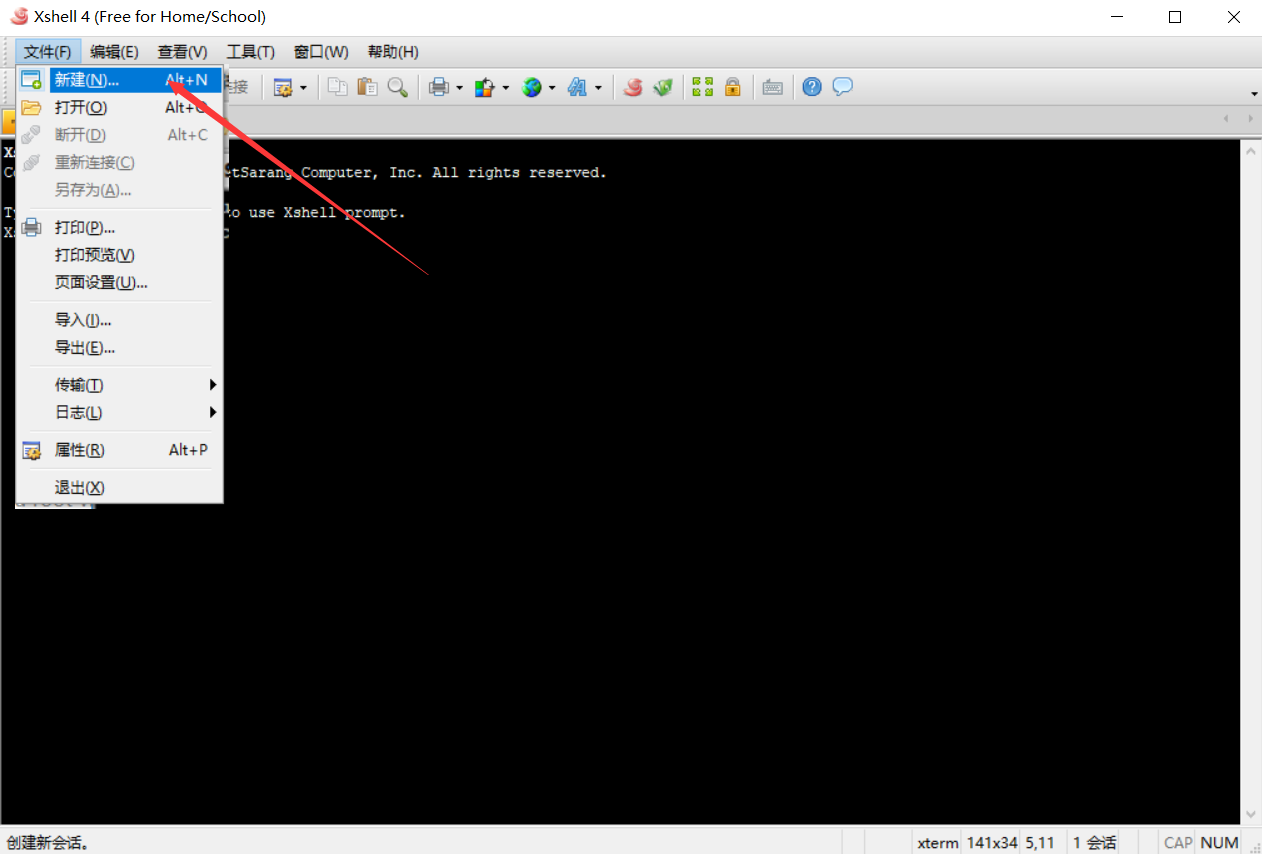This screenshot has width=1262, height=854.
Task: Choose 打开(O) from the File menu
Action: tap(119, 107)
